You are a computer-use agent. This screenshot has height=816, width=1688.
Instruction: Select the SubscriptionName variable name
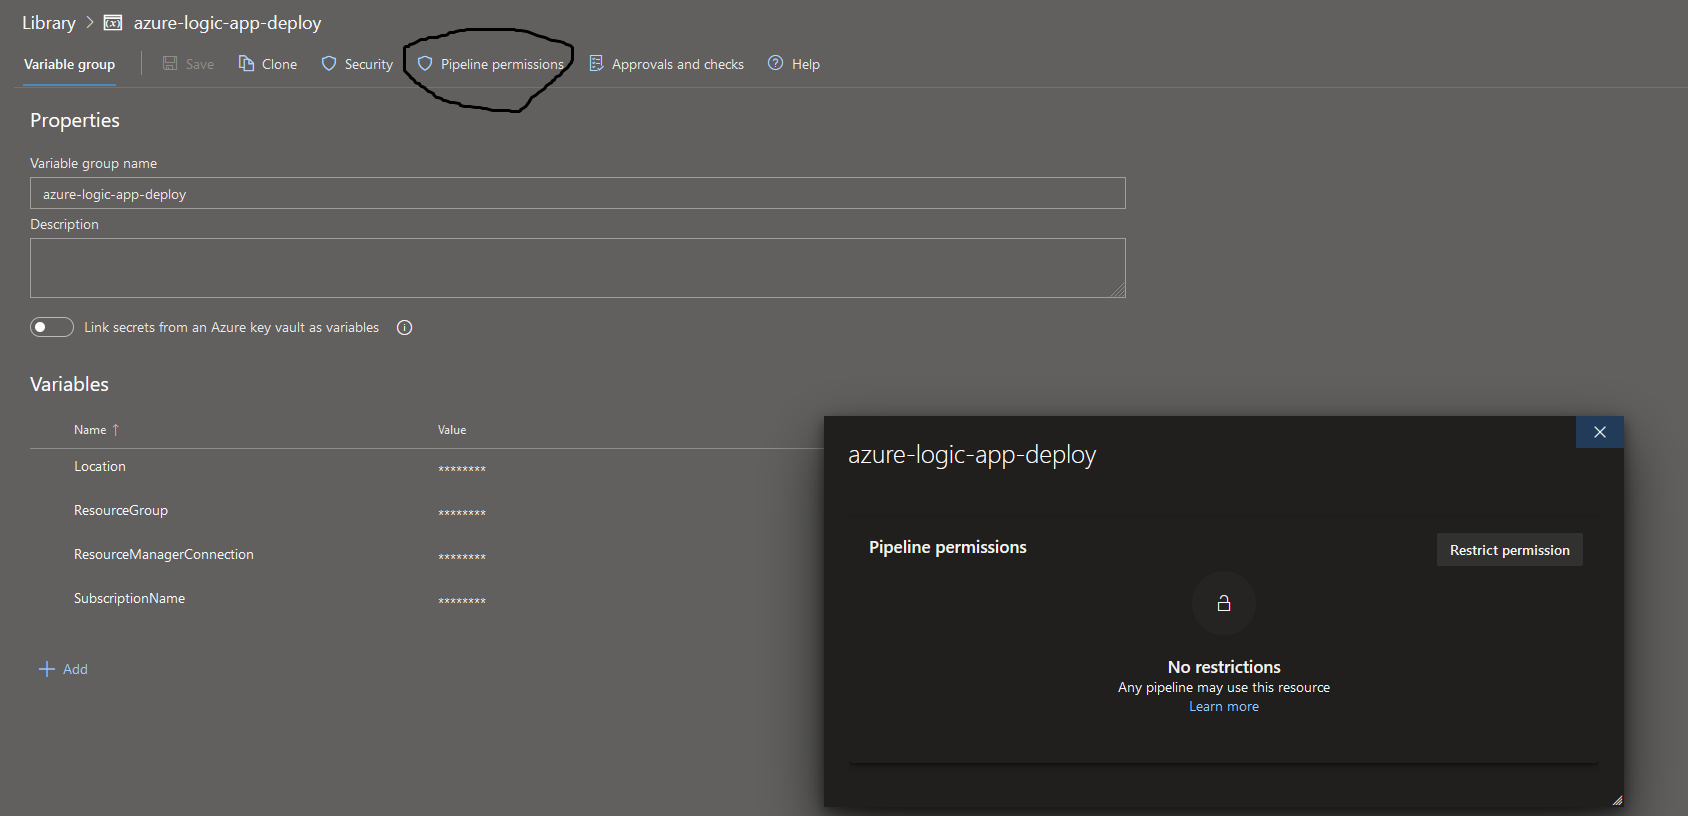[x=129, y=598]
